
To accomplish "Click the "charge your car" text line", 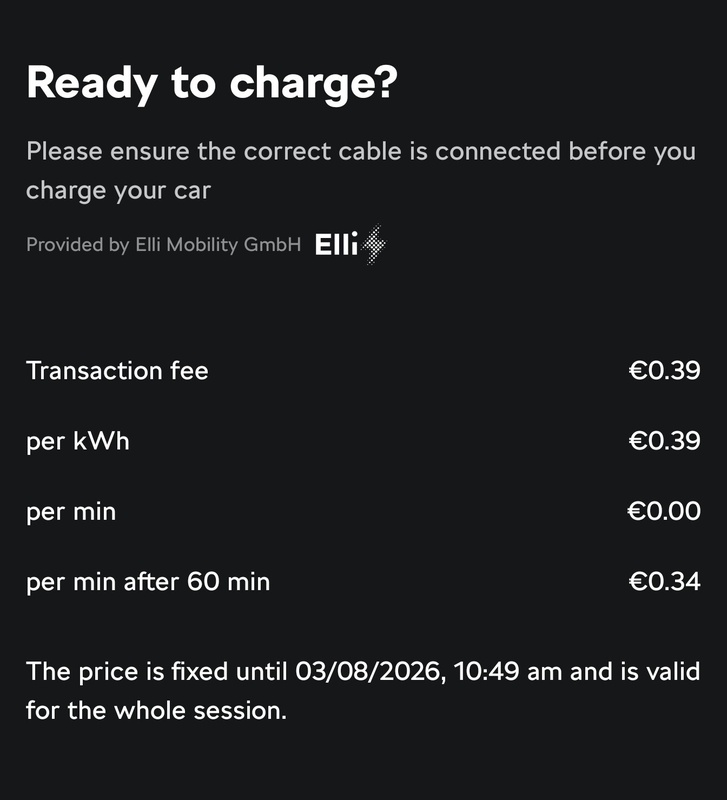I will click(x=118, y=191).
